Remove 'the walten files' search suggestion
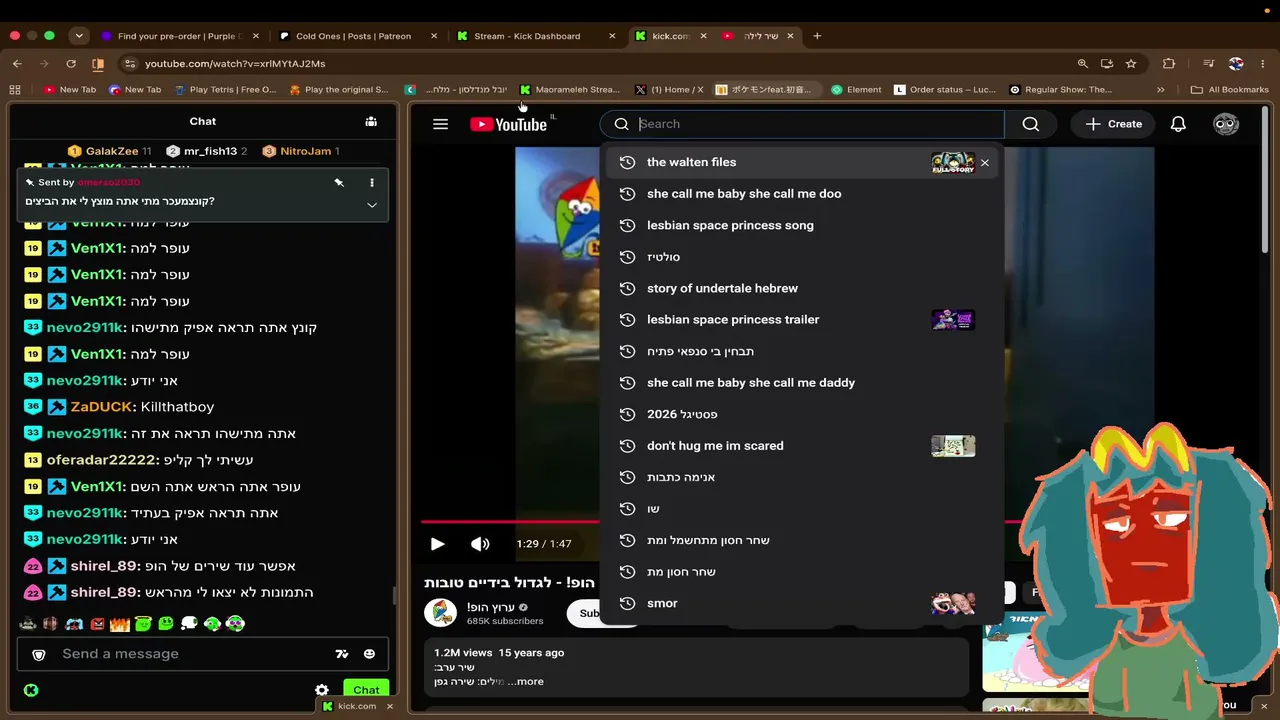 (x=985, y=162)
